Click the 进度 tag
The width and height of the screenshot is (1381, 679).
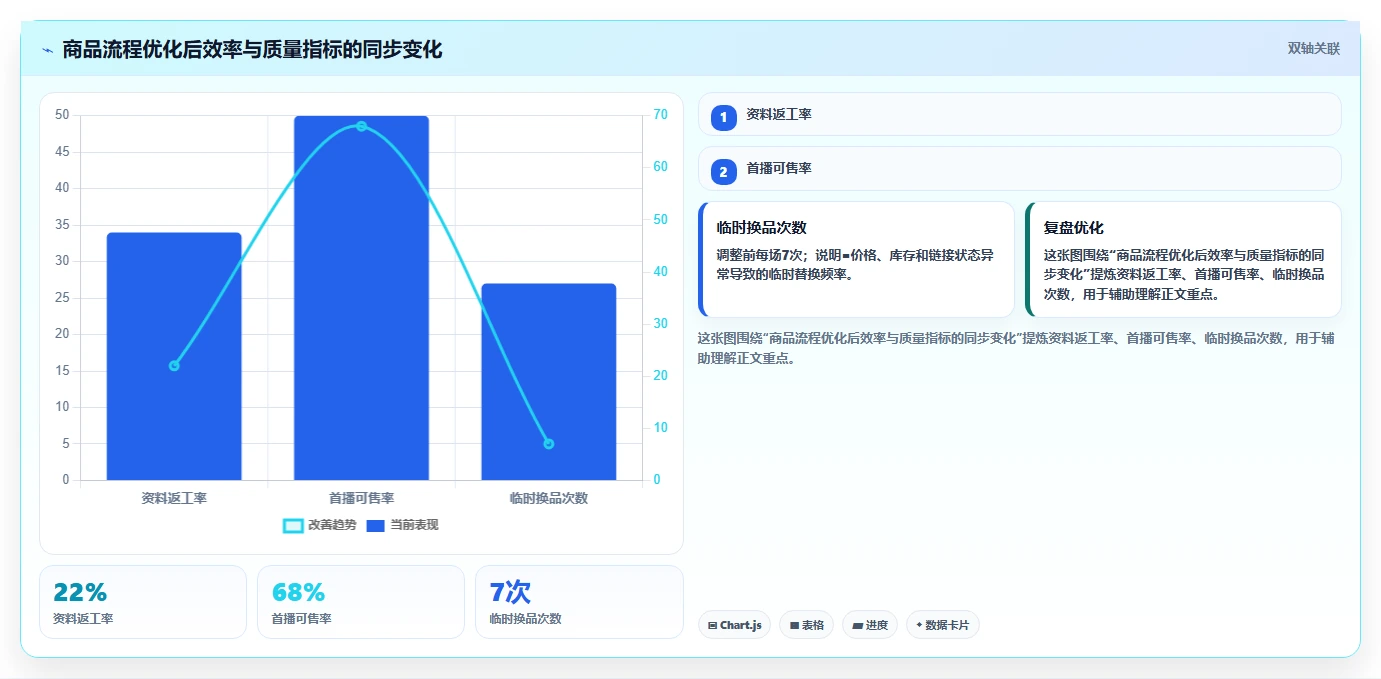(x=870, y=625)
